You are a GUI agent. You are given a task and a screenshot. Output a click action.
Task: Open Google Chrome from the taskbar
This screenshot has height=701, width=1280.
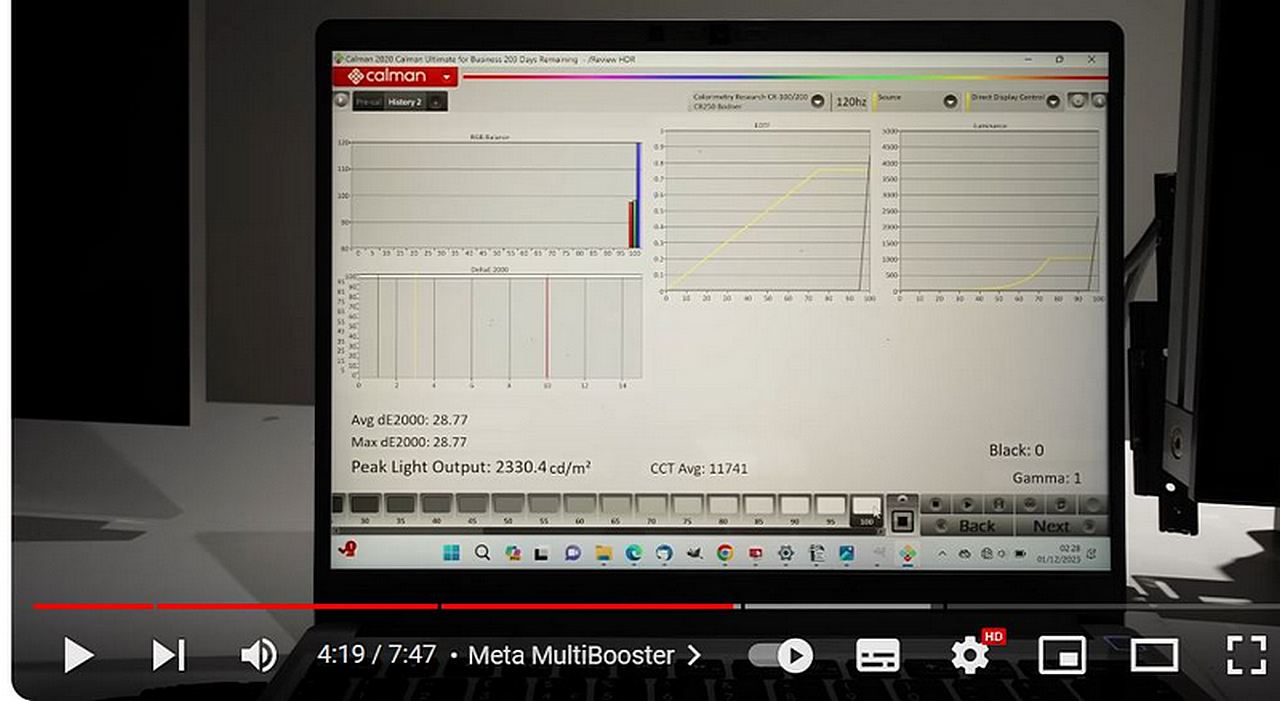click(725, 553)
